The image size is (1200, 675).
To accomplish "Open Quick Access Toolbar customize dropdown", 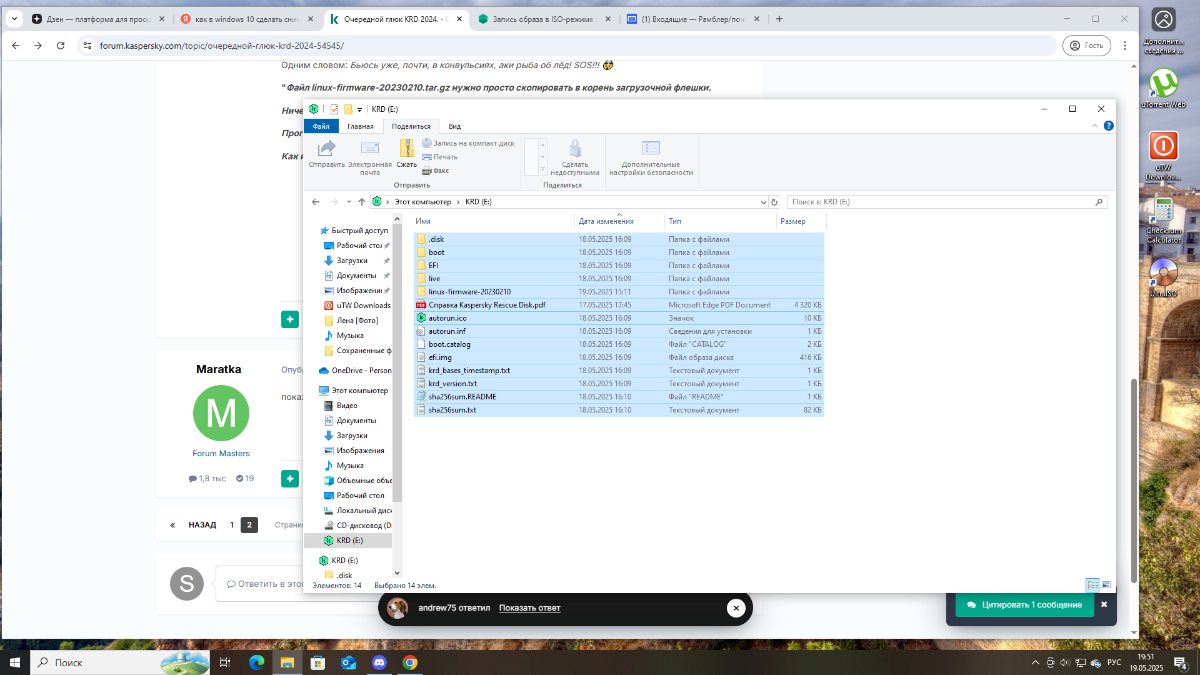I will (359, 109).
